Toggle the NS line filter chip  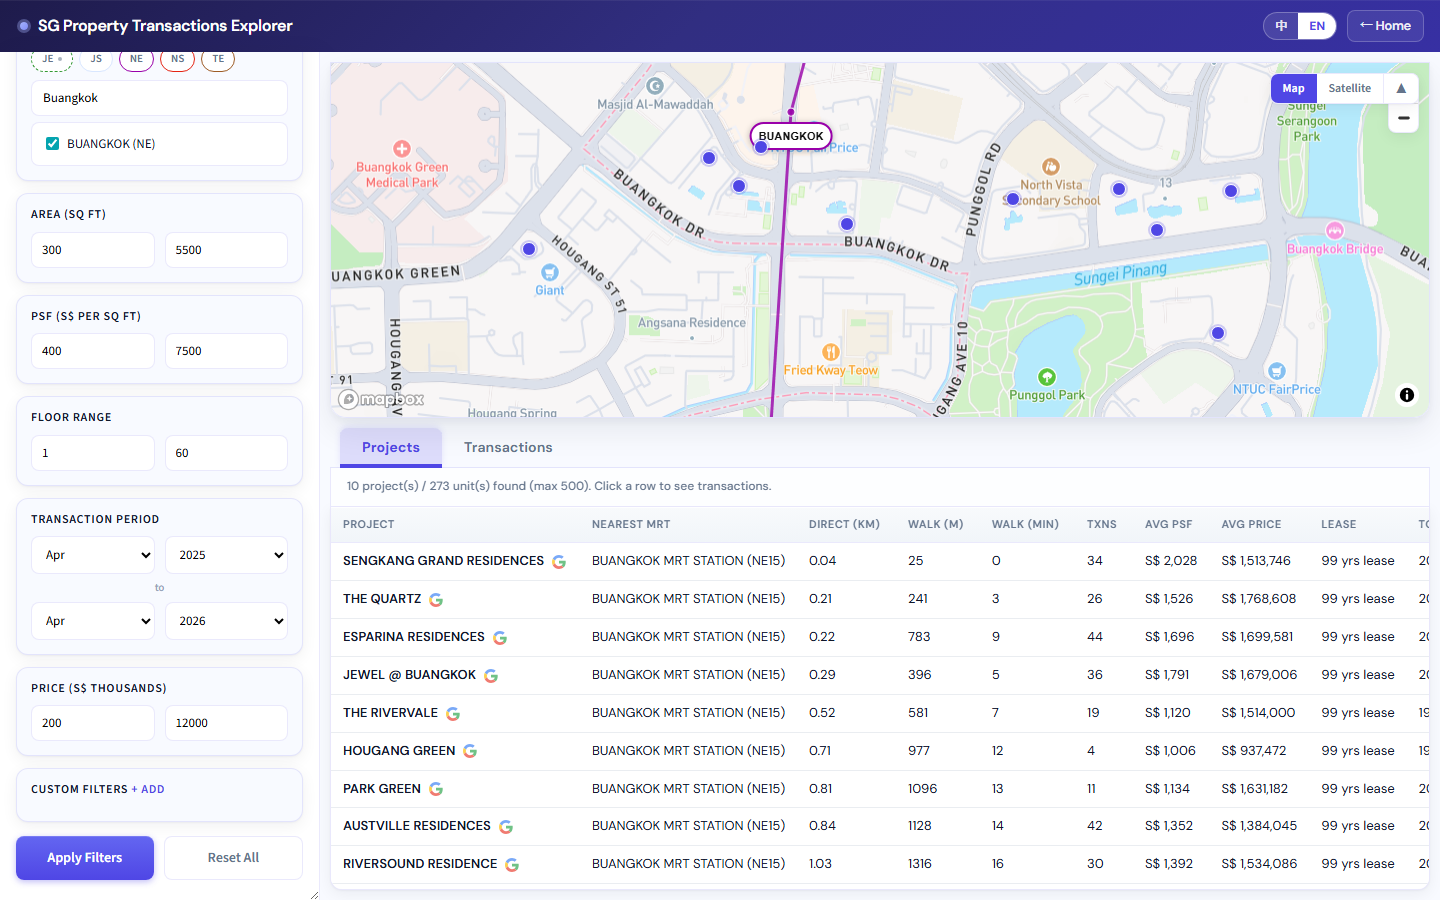(x=178, y=59)
